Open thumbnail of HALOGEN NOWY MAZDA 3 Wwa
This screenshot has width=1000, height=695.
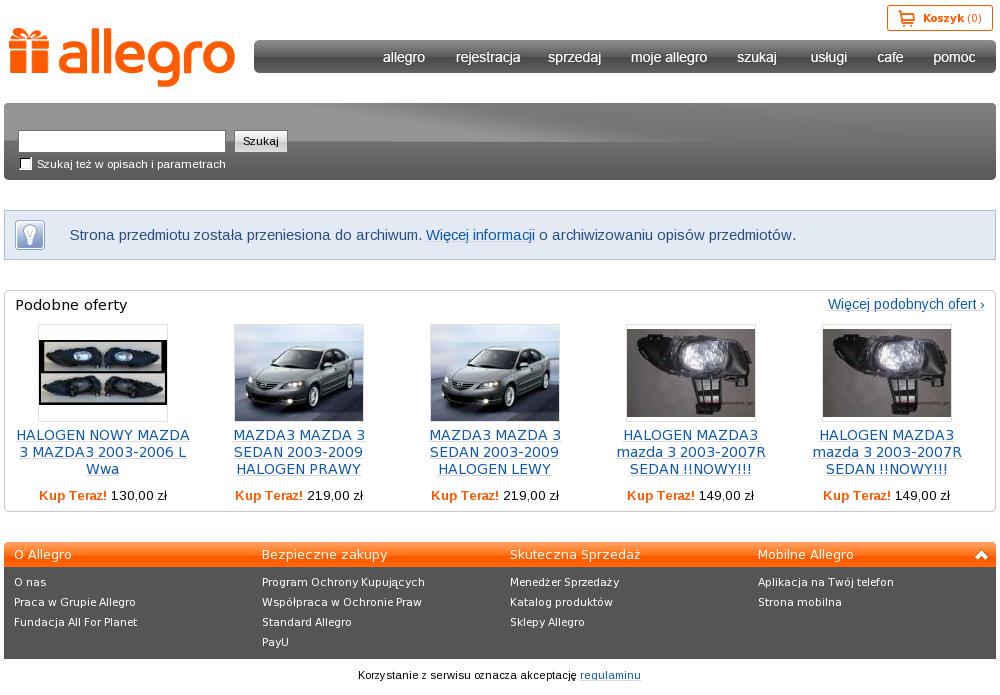(x=103, y=372)
